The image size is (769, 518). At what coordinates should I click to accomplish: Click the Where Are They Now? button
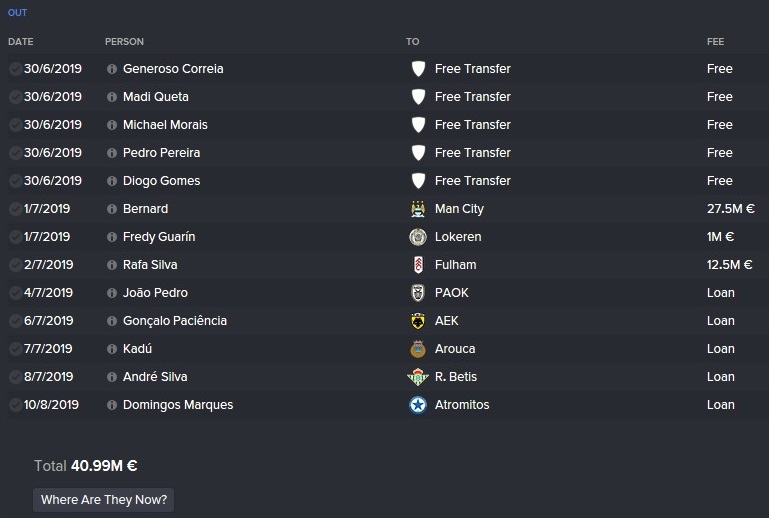[103, 500]
